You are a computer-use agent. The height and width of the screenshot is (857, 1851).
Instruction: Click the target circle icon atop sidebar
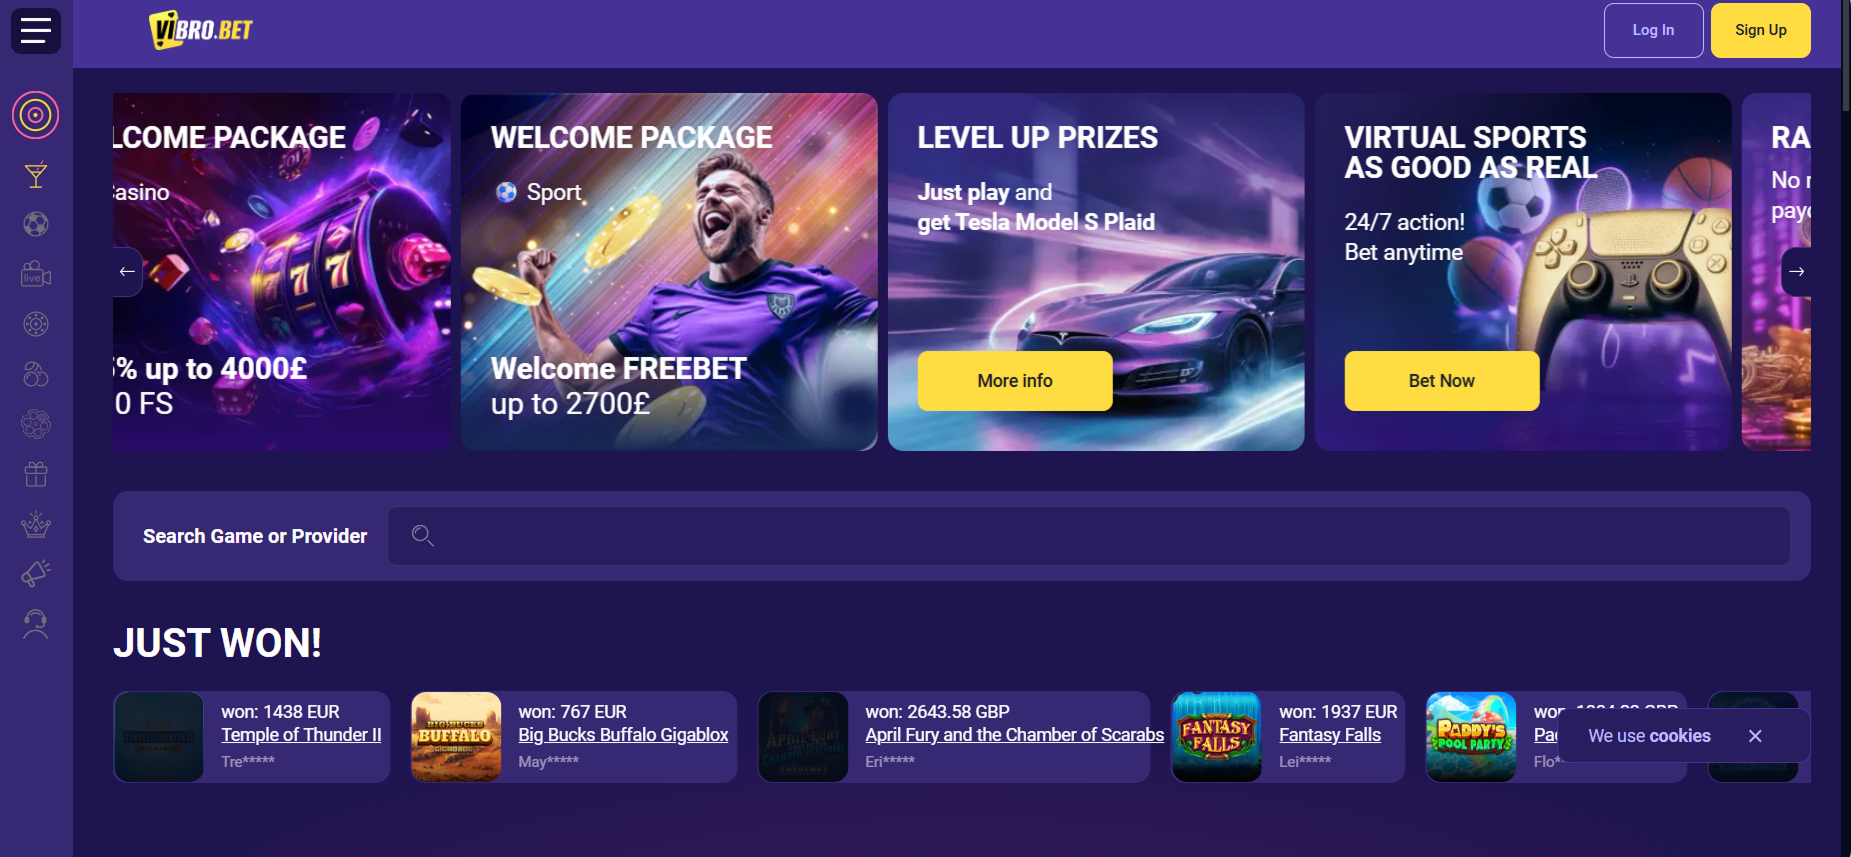(36, 115)
